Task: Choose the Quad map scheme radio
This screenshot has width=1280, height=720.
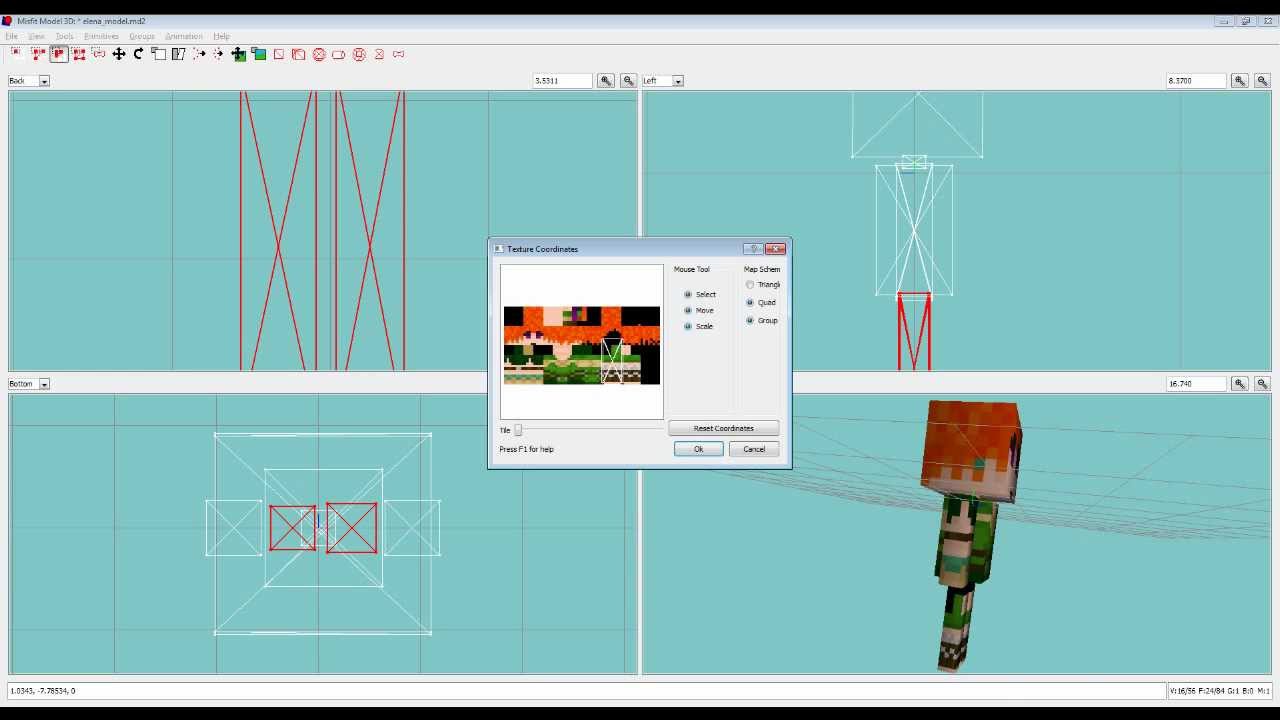Action: [x=750, y=302]
